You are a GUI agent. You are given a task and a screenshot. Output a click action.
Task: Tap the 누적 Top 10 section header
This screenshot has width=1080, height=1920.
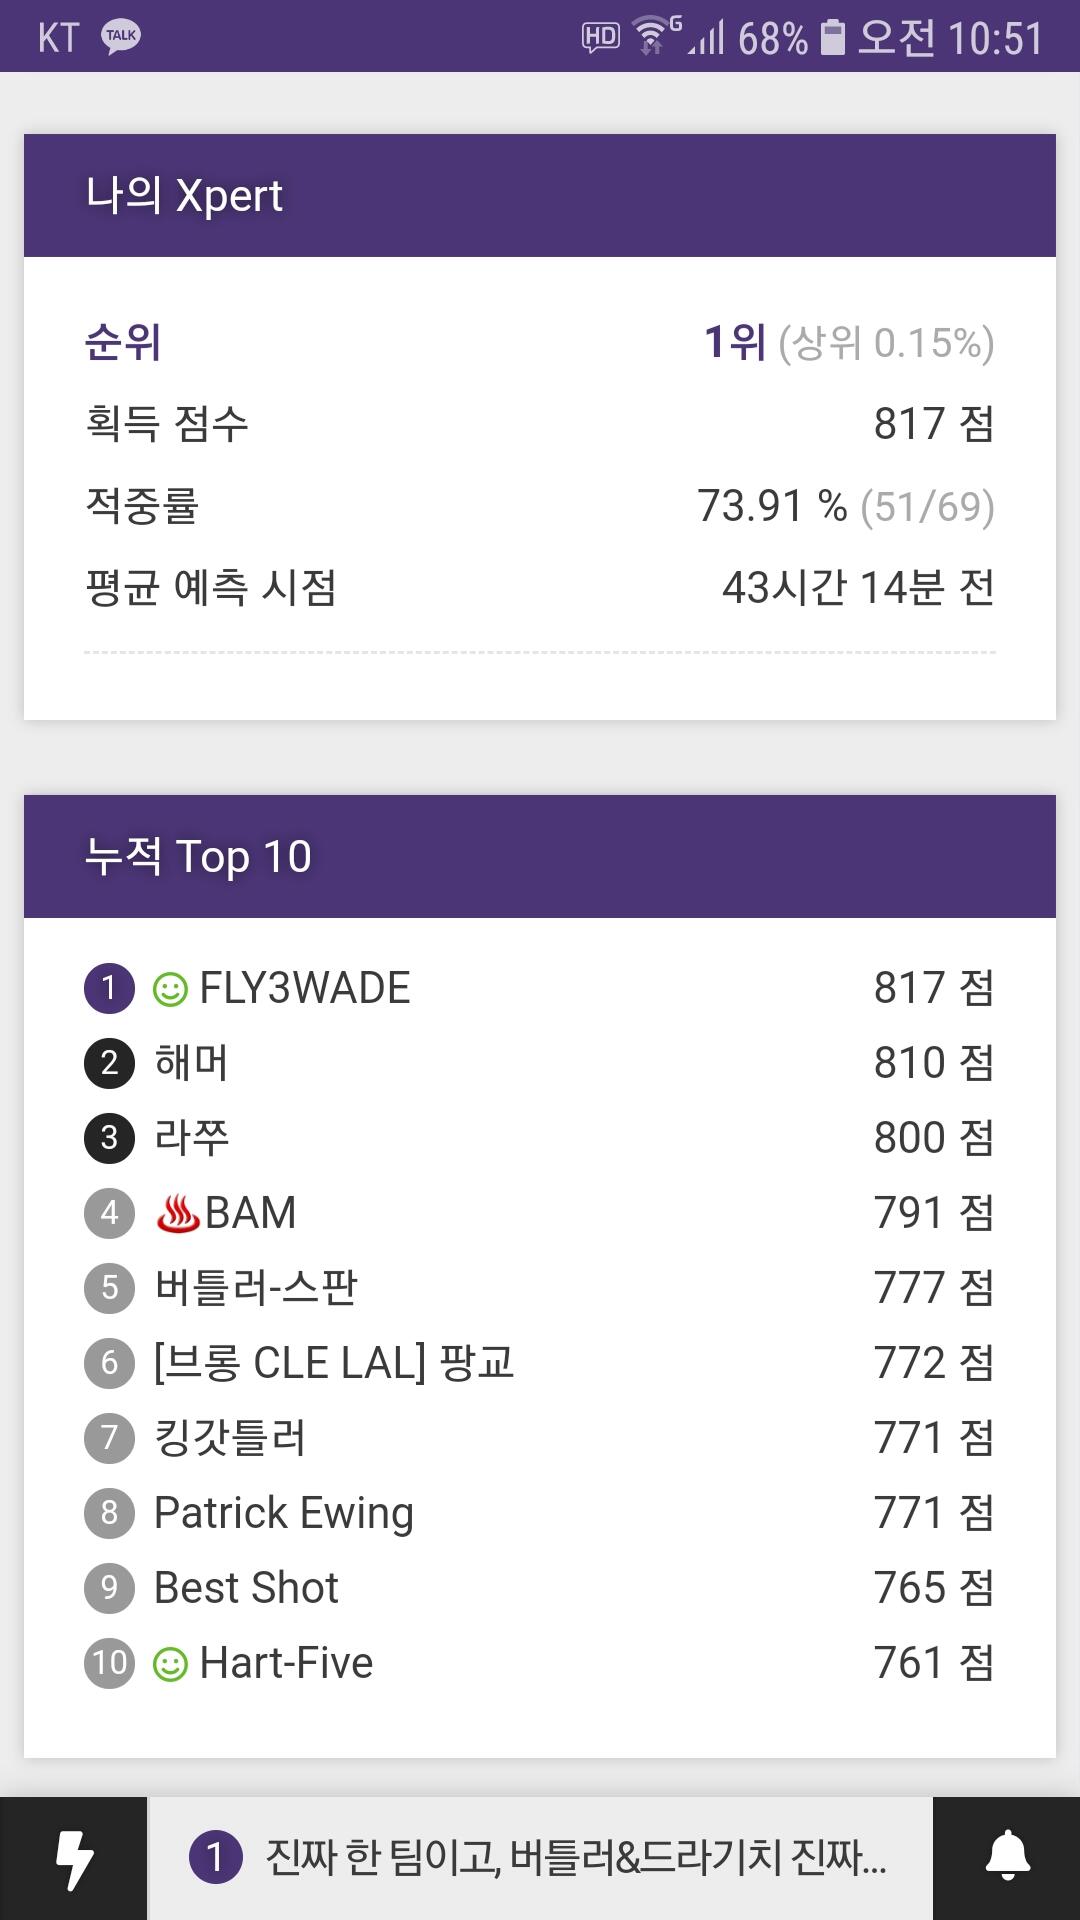[540, 856]
